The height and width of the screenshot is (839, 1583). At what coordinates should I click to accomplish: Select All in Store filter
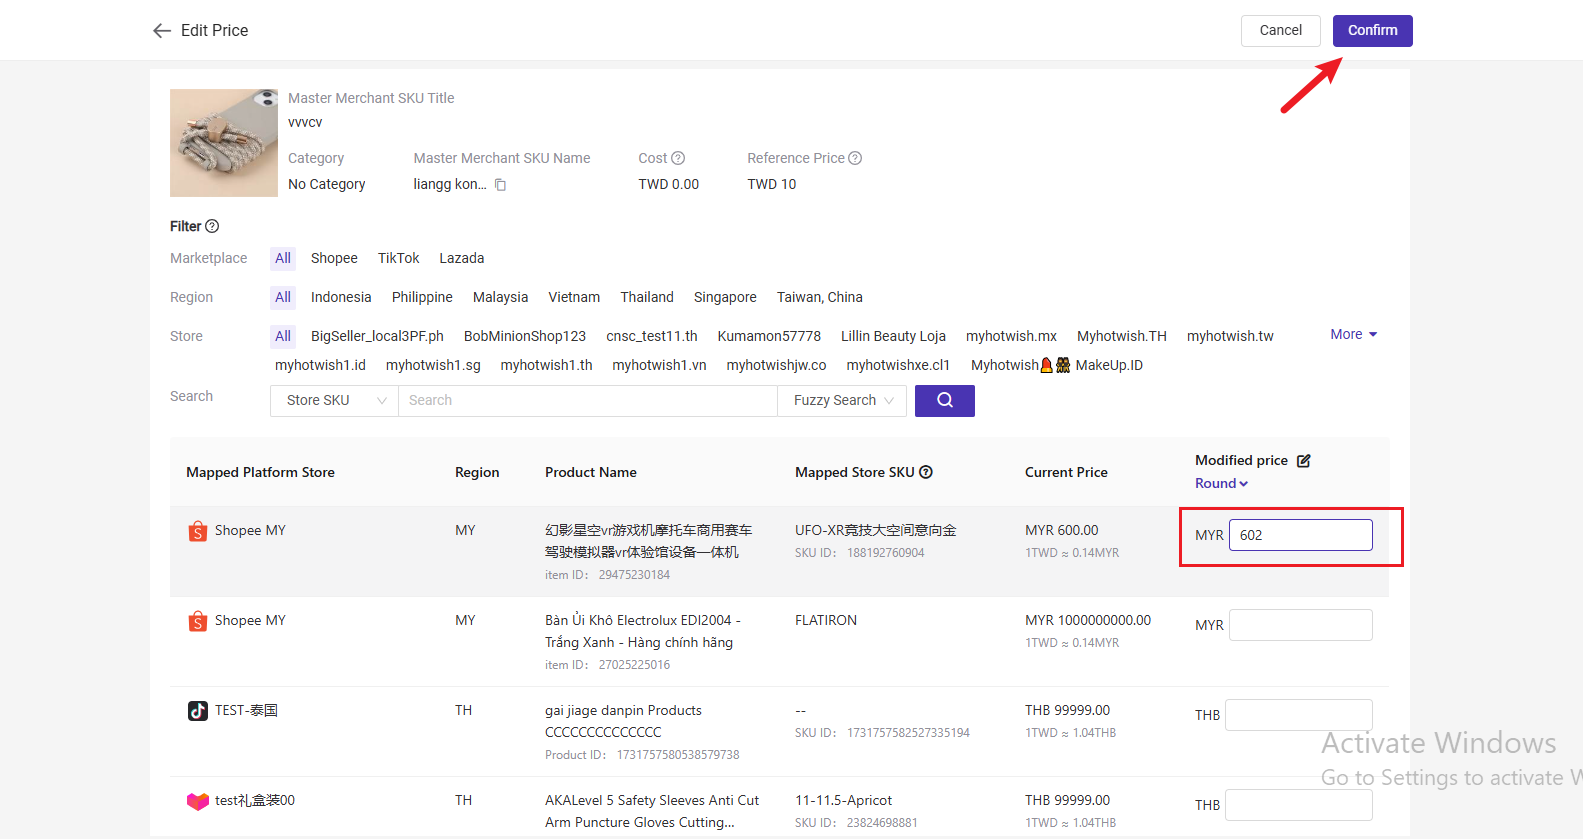coord(283,336)
